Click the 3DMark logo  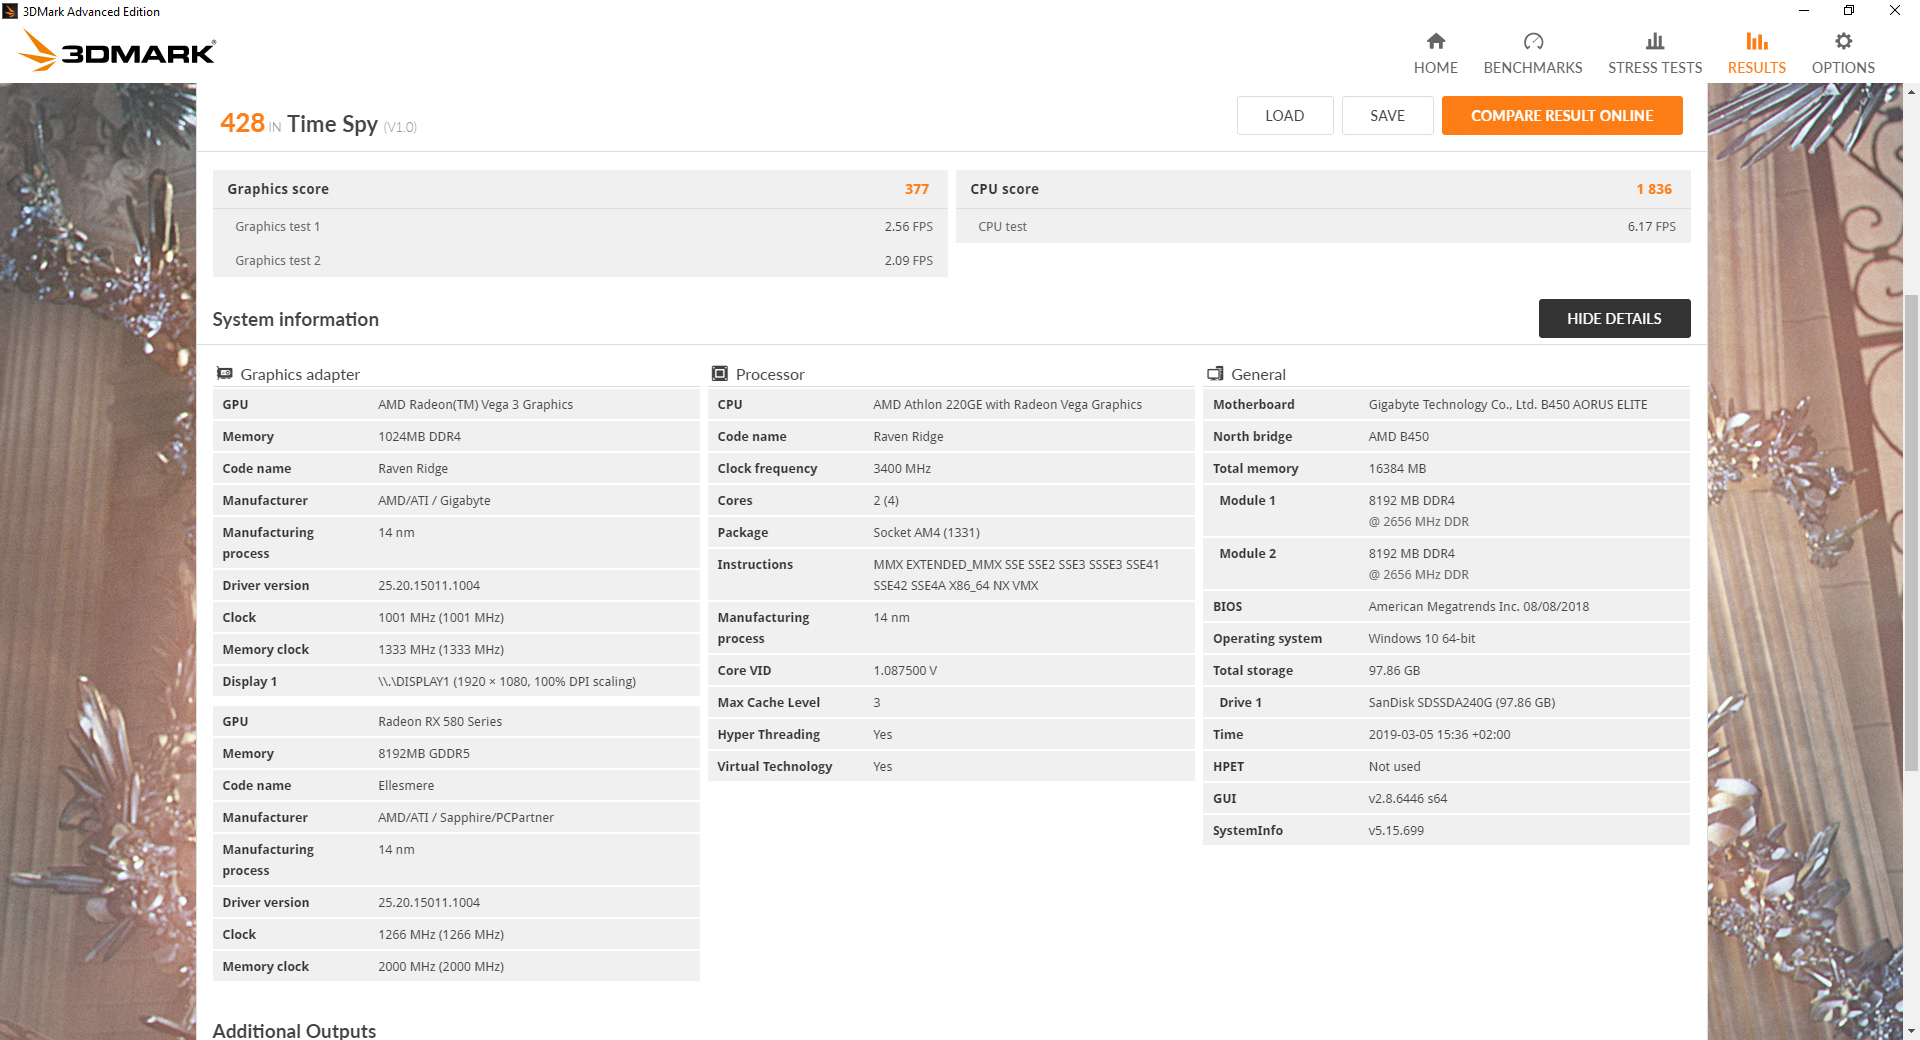[117, 50]
